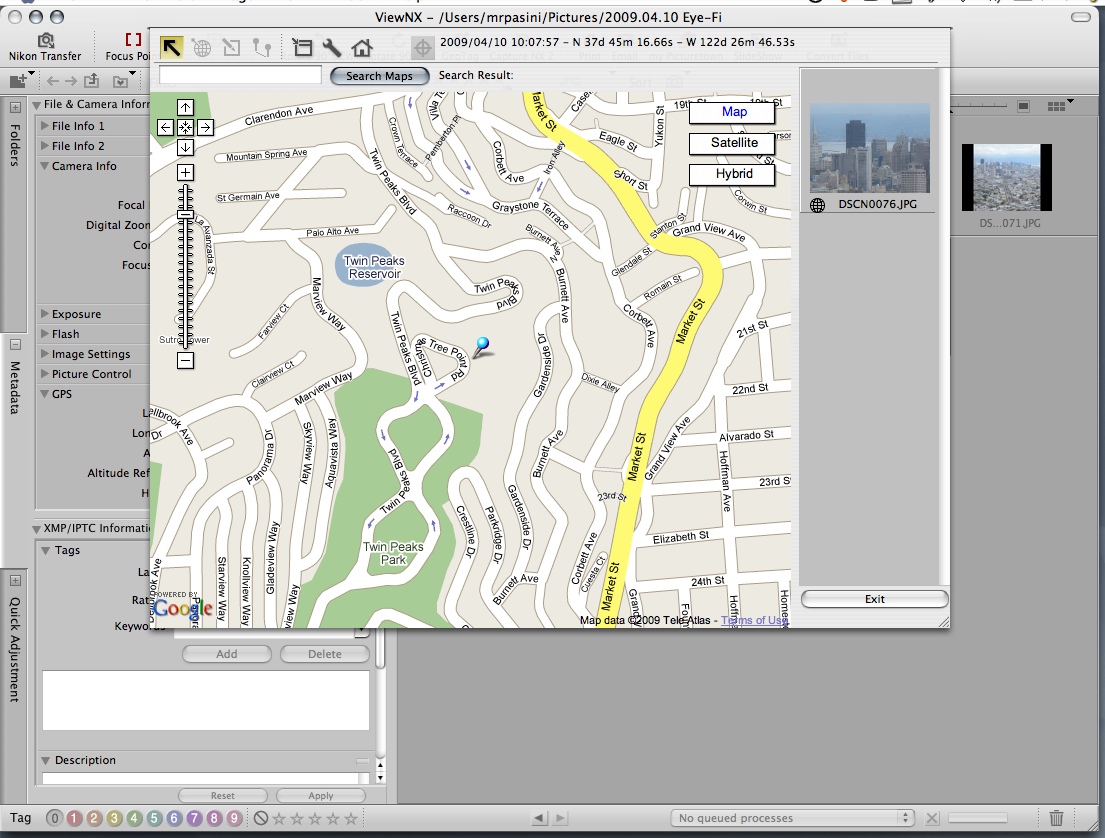
Task: Collapse the GPS section
Action: (45, 394)
